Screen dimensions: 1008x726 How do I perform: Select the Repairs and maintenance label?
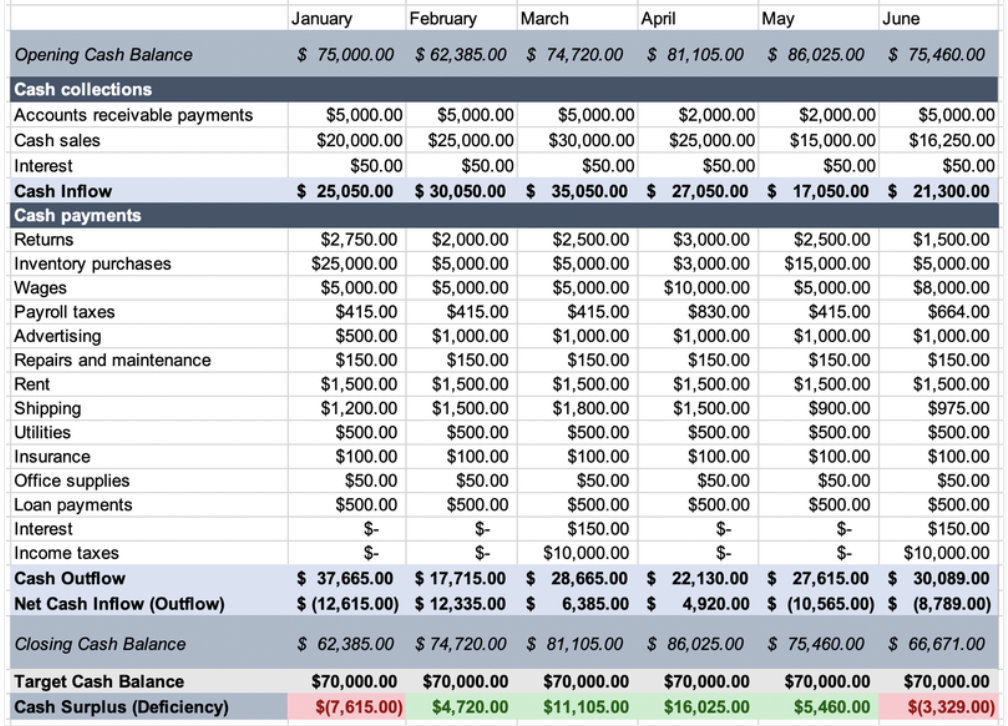[x=112, y=360]
